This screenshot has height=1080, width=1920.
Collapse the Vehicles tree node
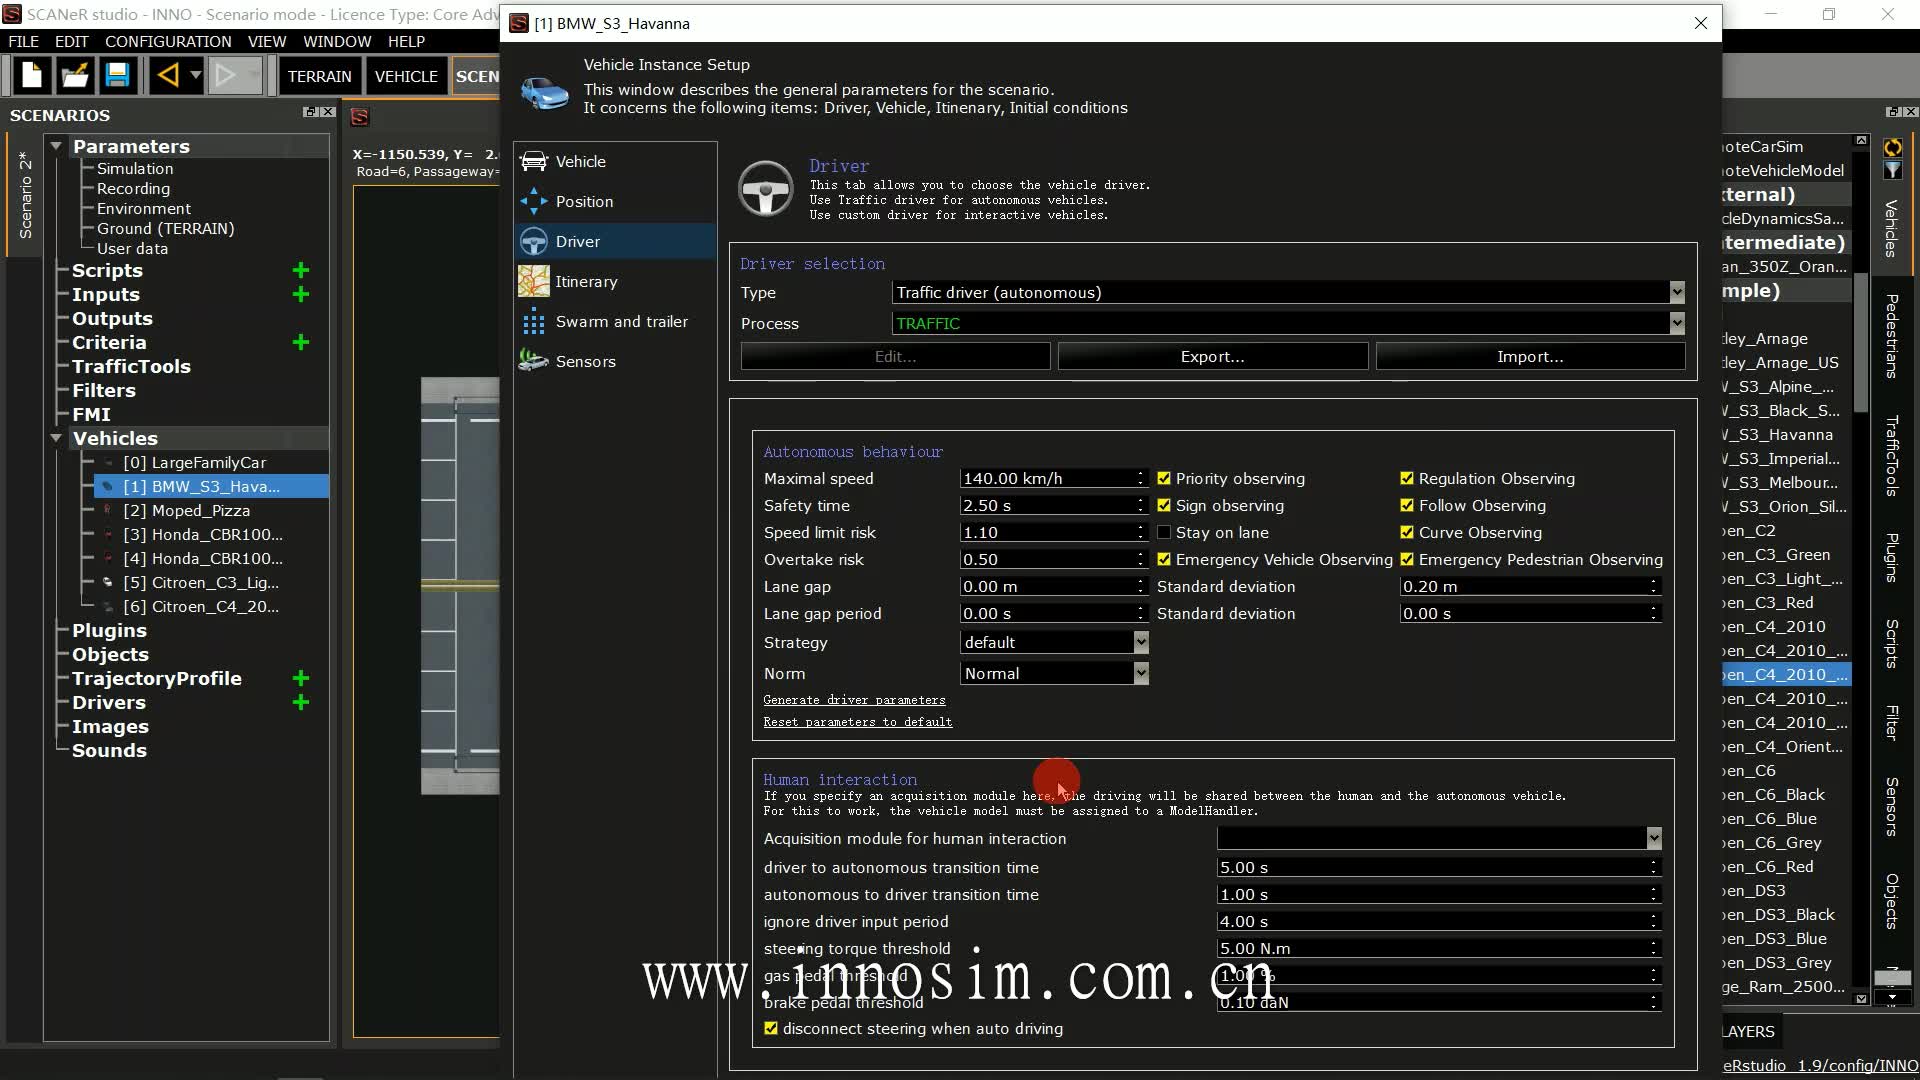(x=57, y=439)
